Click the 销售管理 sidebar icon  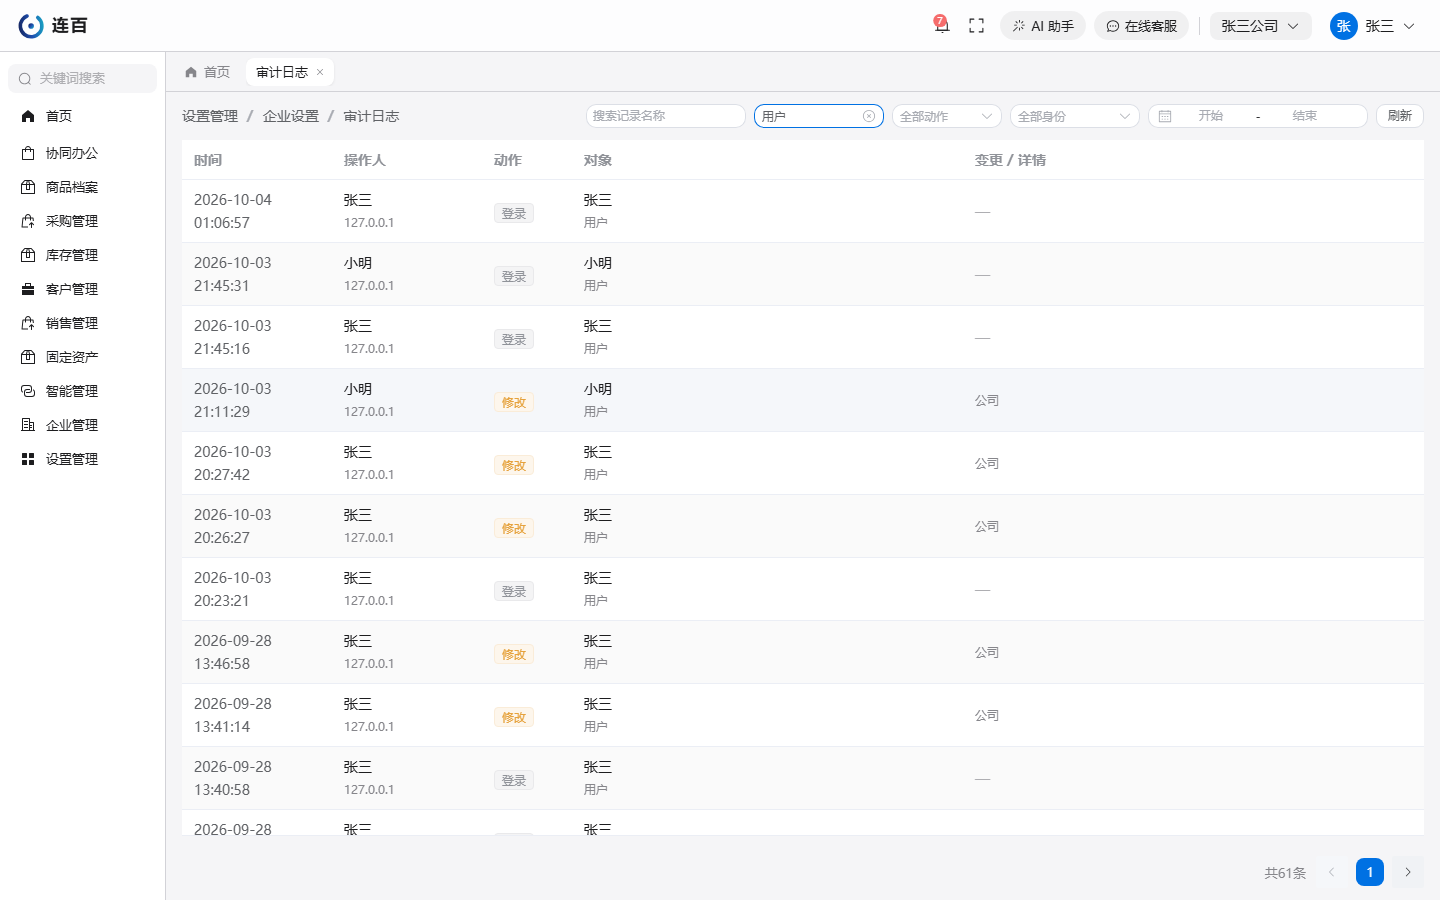28,323
